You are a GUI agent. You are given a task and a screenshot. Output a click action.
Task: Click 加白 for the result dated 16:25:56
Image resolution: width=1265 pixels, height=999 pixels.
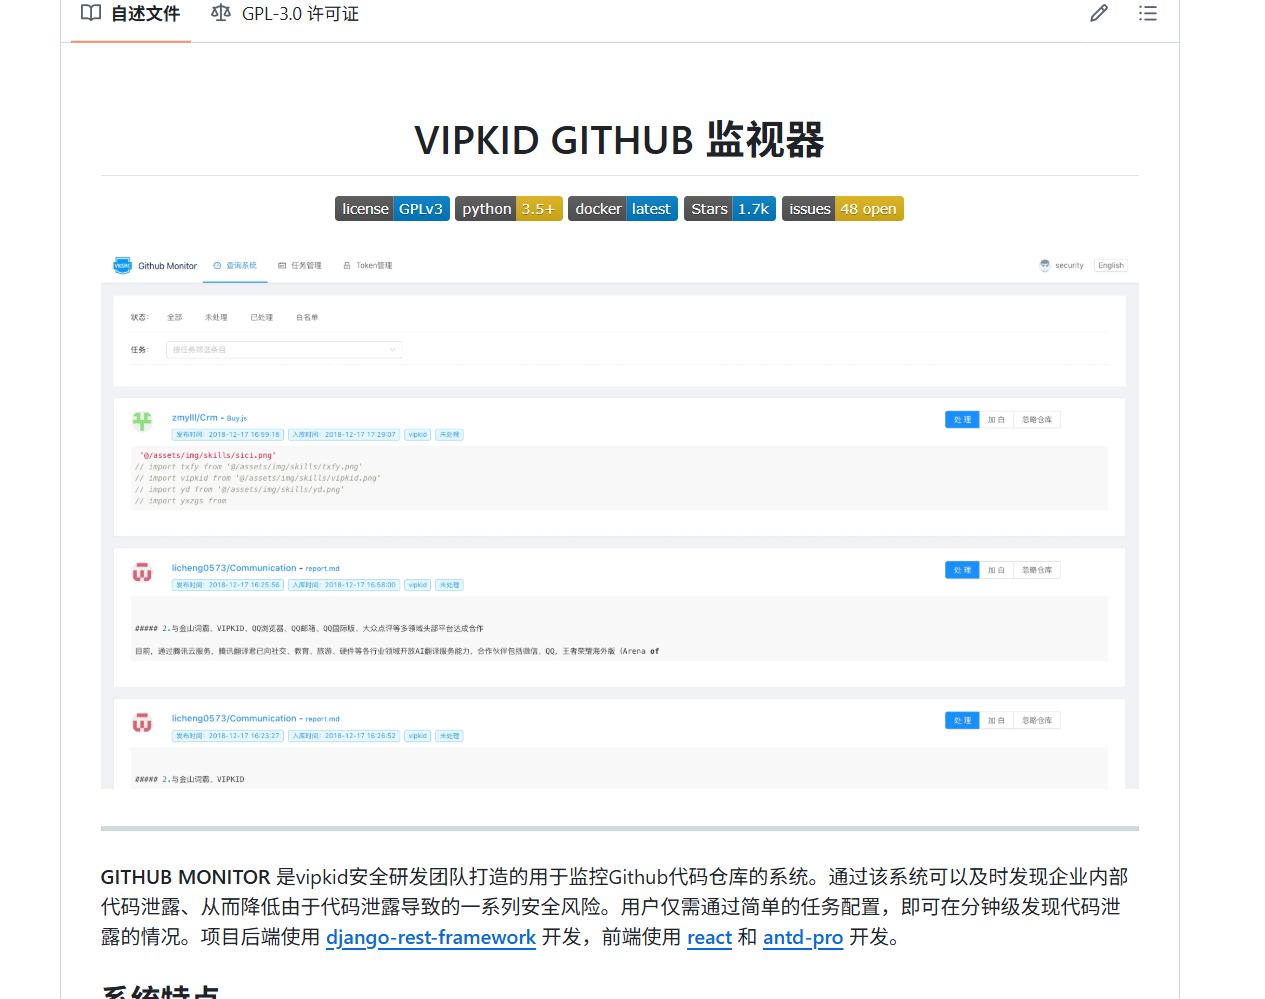996,570
